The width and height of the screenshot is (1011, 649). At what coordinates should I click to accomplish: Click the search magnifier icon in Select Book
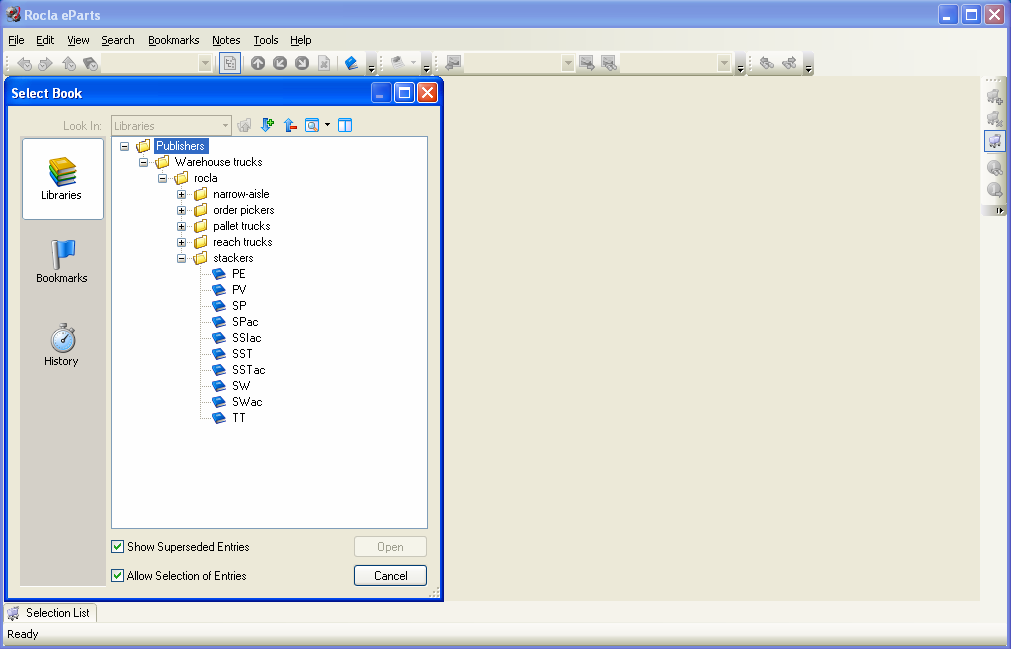[x=312, y=125]
